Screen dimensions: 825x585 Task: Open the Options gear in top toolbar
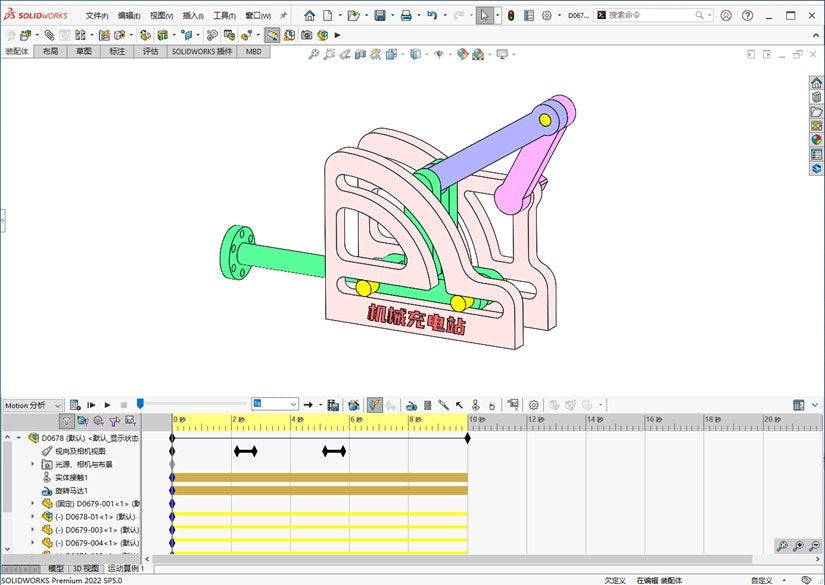pyautogui.click(x=547, y=16)
